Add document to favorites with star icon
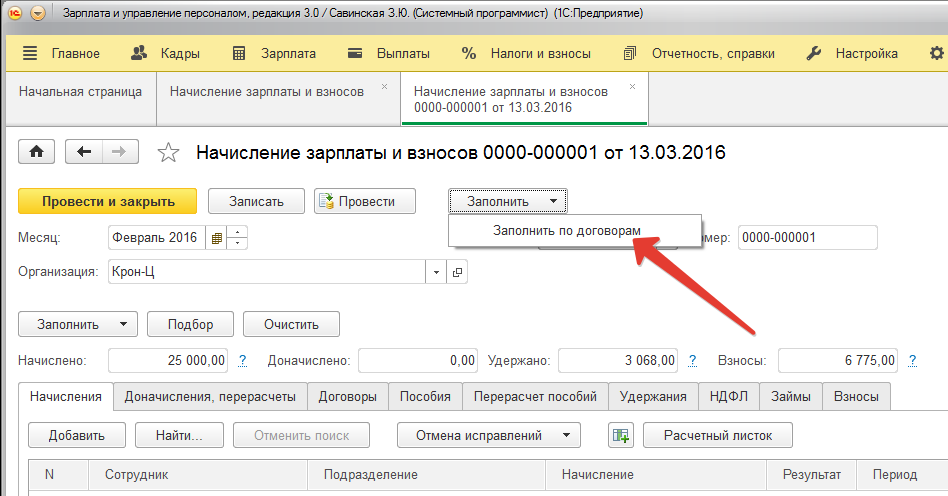The height and width of the screenshot is (496, 948). (169, 153)
